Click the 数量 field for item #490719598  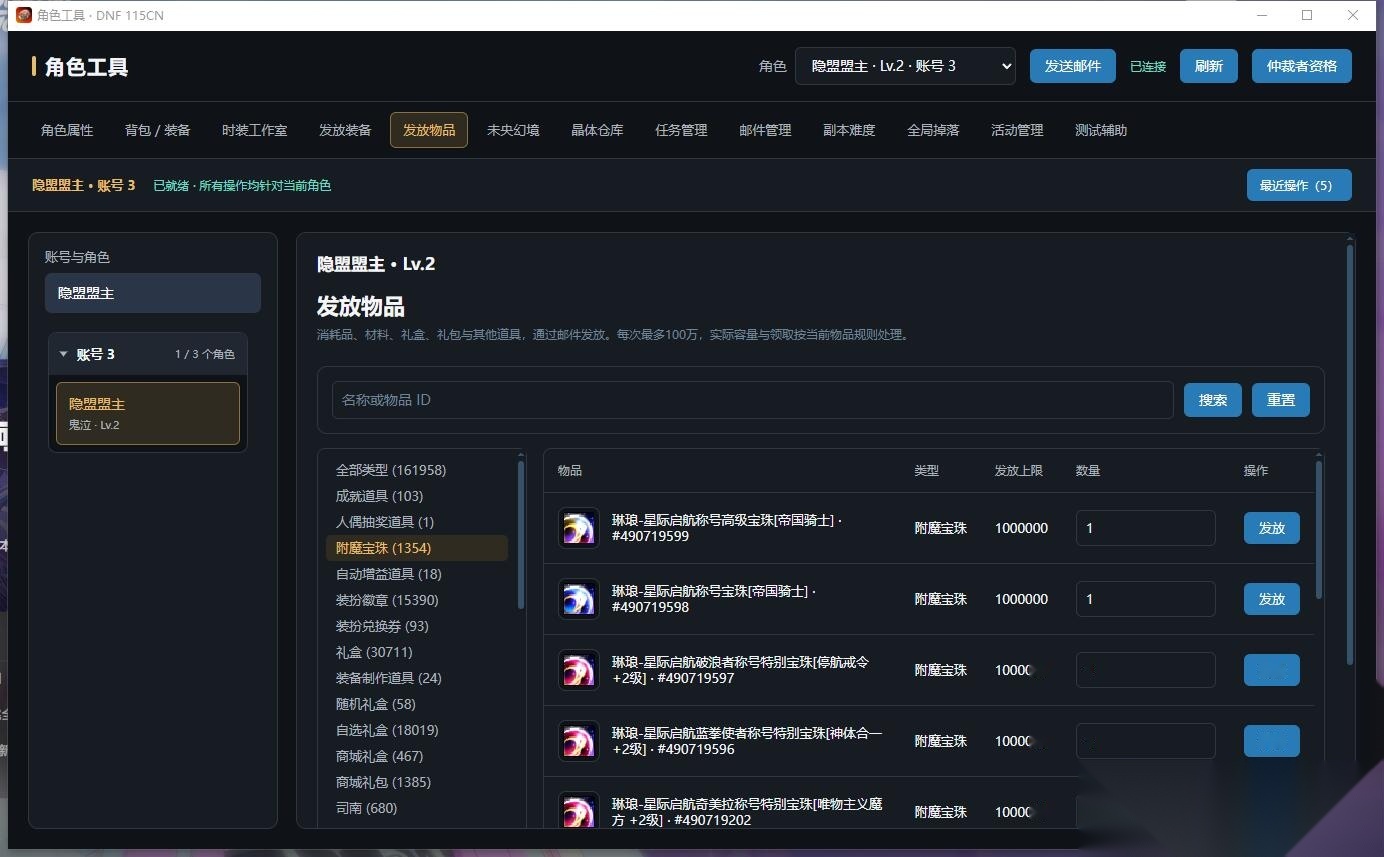[x=1146, y=599]
